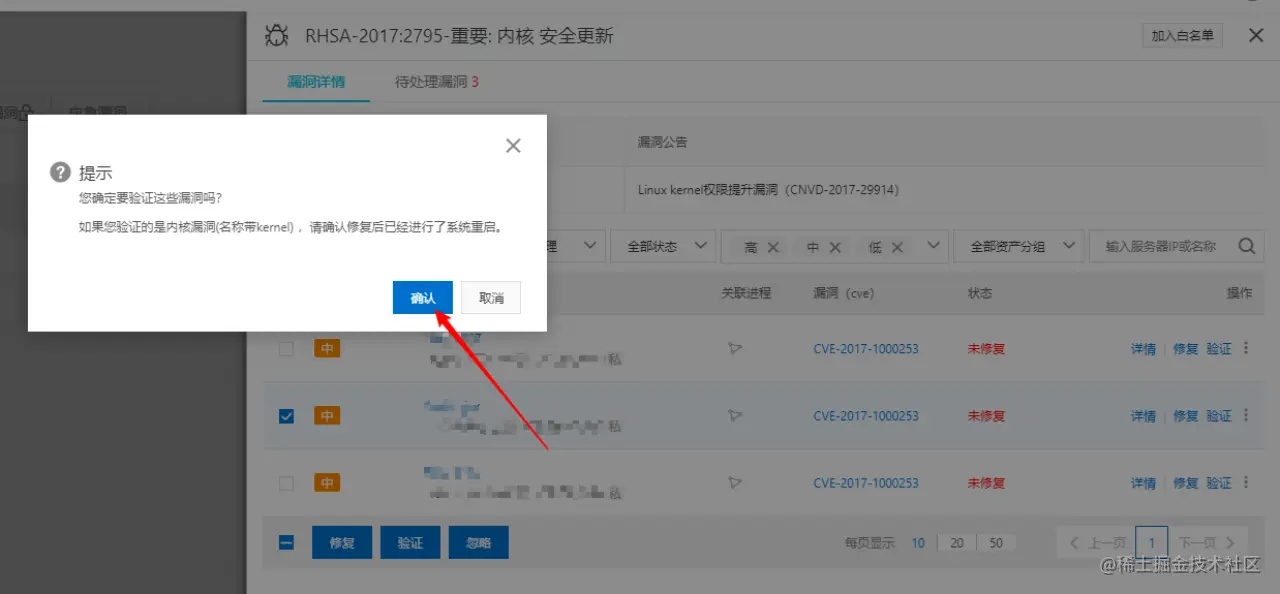The image size is (1280, 594).
Task: Click the 漏洞 (cve) column header
Action: click(x=844, y=293)
